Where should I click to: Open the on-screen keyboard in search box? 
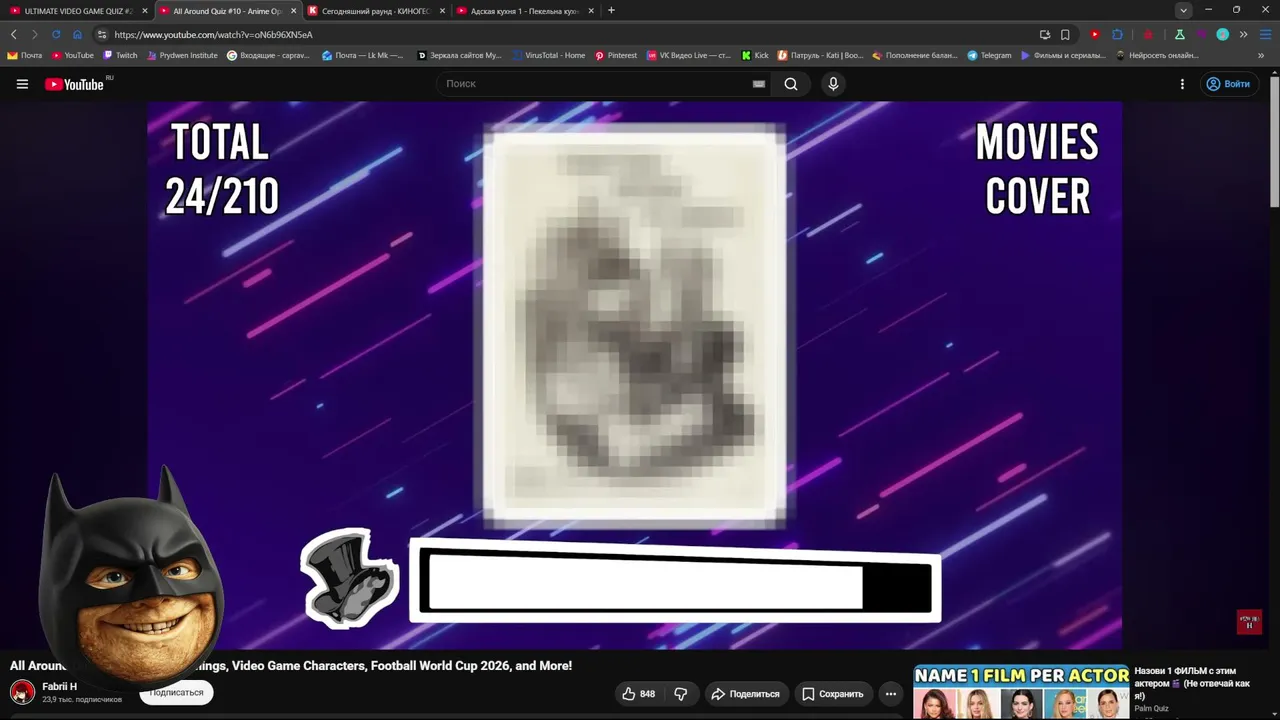pos(759,84)
